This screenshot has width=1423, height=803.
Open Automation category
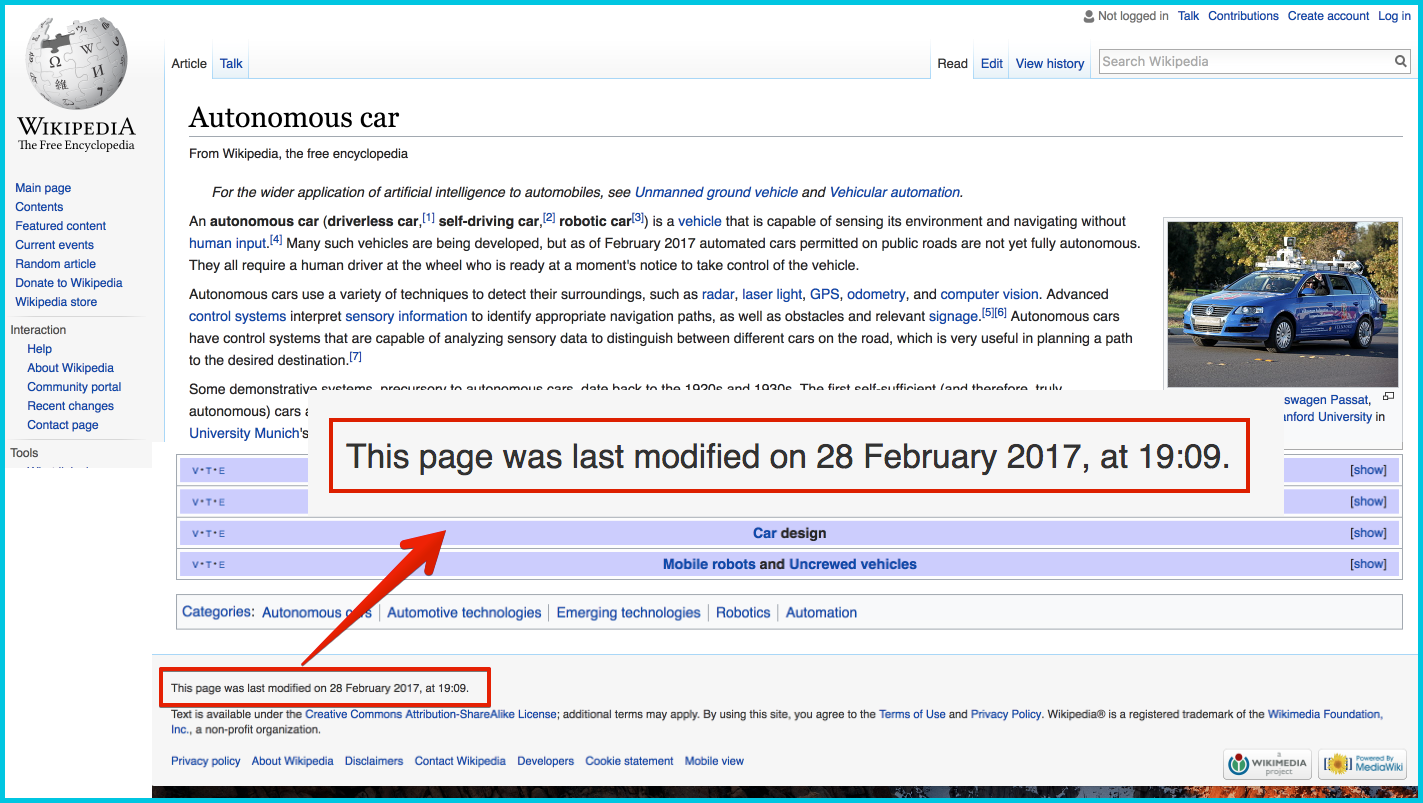click(x=821, y=613)
